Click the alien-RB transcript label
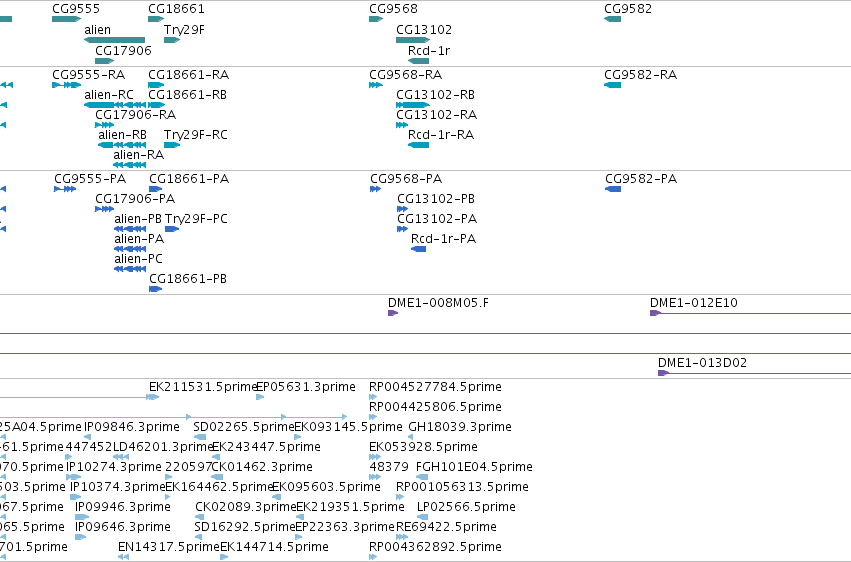The image size is (851, 562). tap(122, 135)
